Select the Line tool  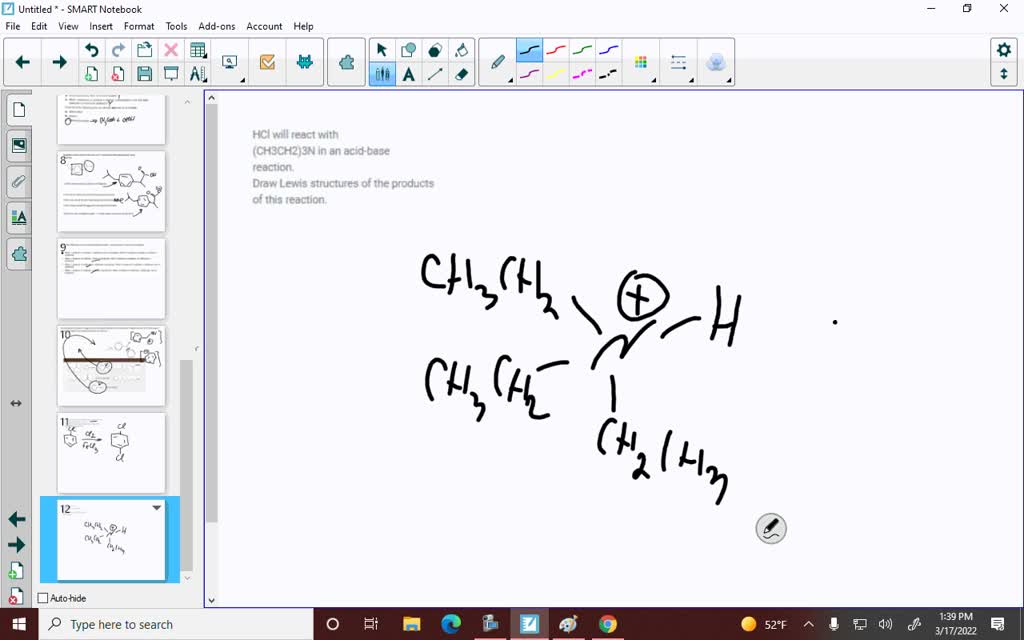tap(435, 74)
